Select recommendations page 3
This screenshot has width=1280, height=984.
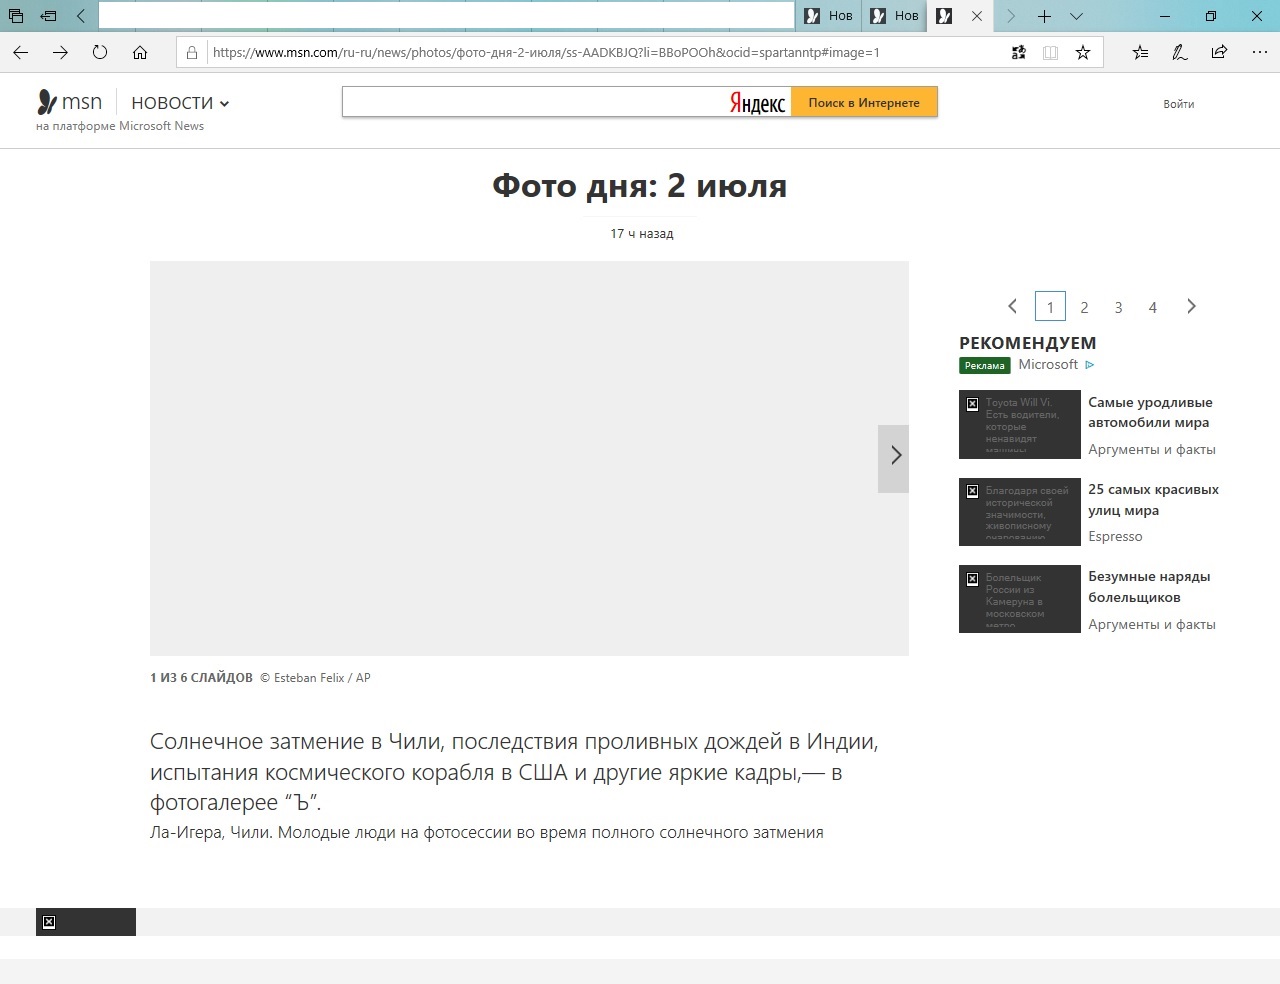click(1118, 308)
